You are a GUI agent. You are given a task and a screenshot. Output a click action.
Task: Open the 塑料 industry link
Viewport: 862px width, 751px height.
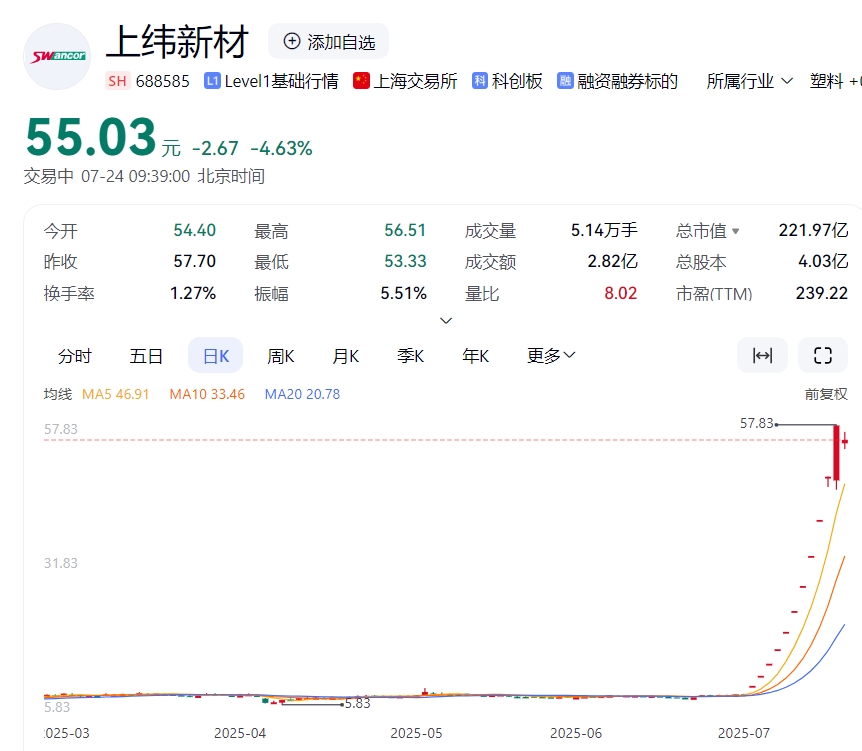826,81
